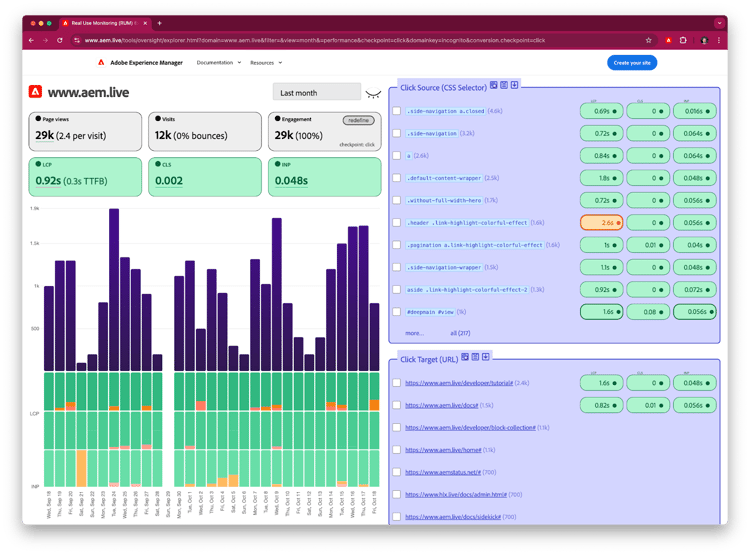This screenshot has height=554, width=750.
Task: Click the first icon after Click Target (URL) heading
Action: pyautogui.click(x=465, y=357)
